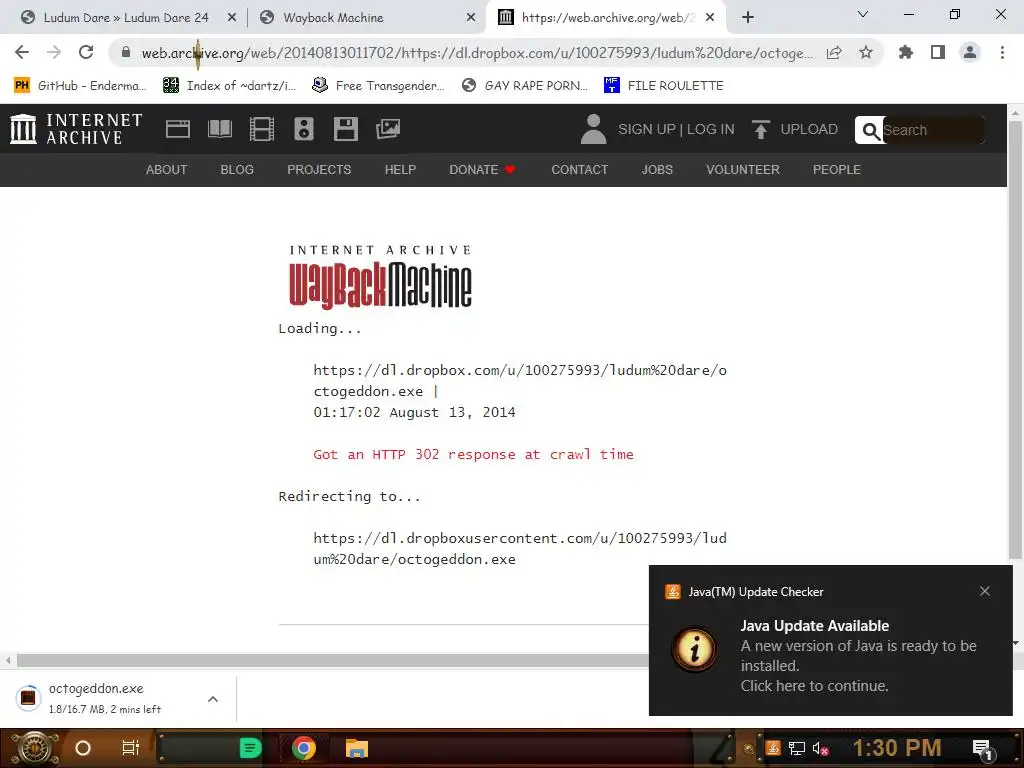The image size is (1024, 768).
Task: Open Chrome's three-dot menu
Action: pyautogui.click(x=1002, y=52)
